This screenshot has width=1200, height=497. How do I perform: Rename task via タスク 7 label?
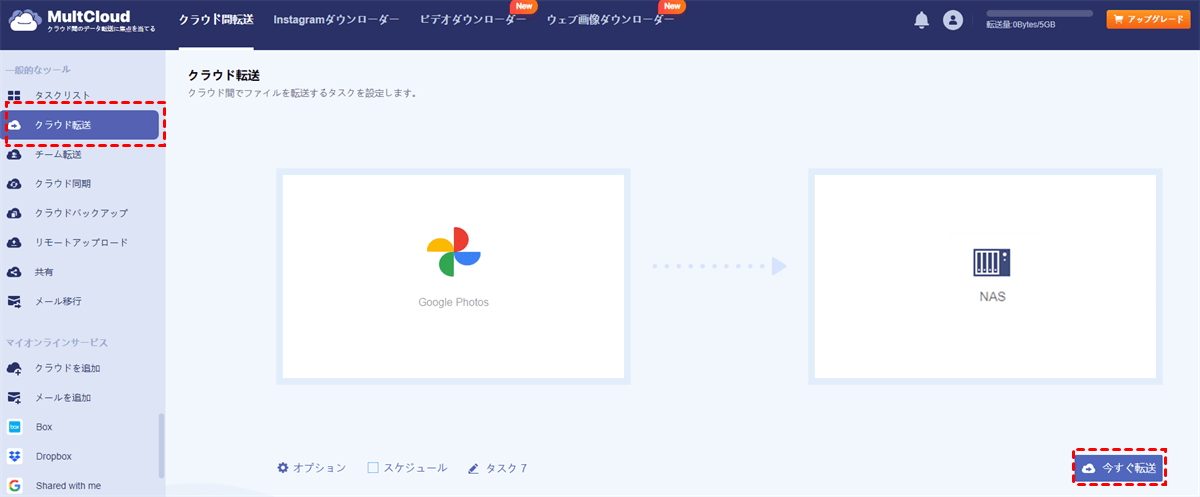pos(506,468)
